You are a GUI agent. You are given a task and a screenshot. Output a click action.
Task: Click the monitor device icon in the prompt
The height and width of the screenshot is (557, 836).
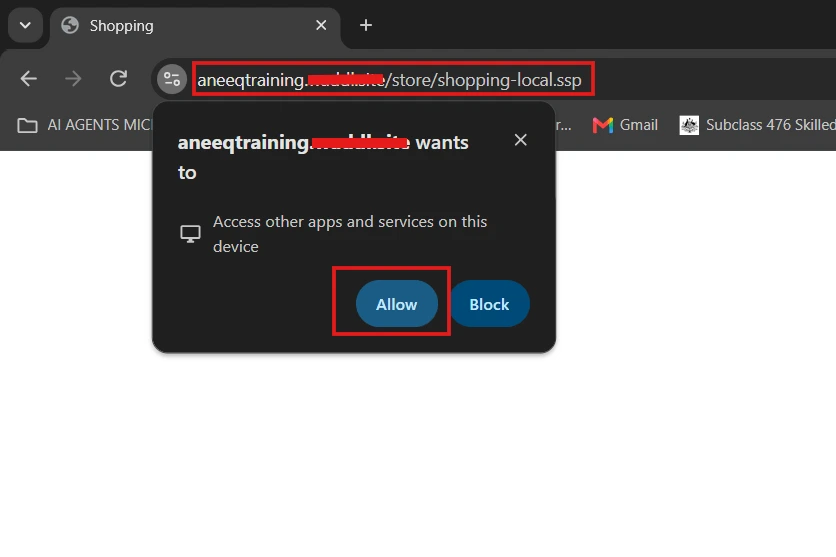[190, 233]
